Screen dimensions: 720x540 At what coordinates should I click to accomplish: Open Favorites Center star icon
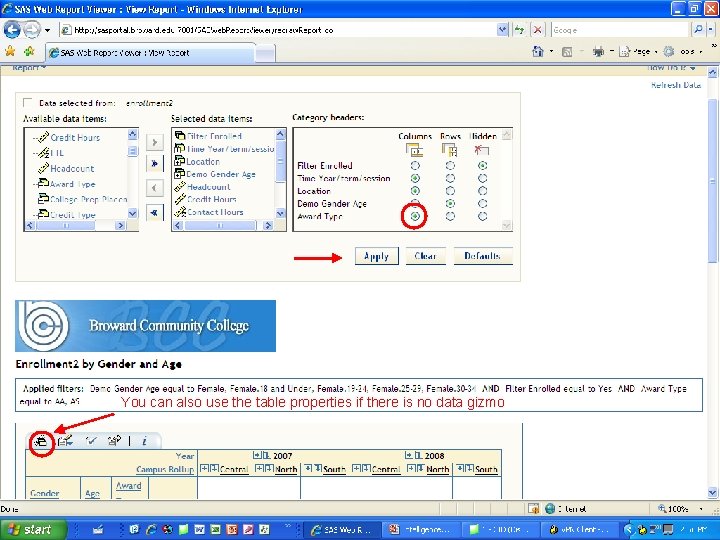(10, 51)
